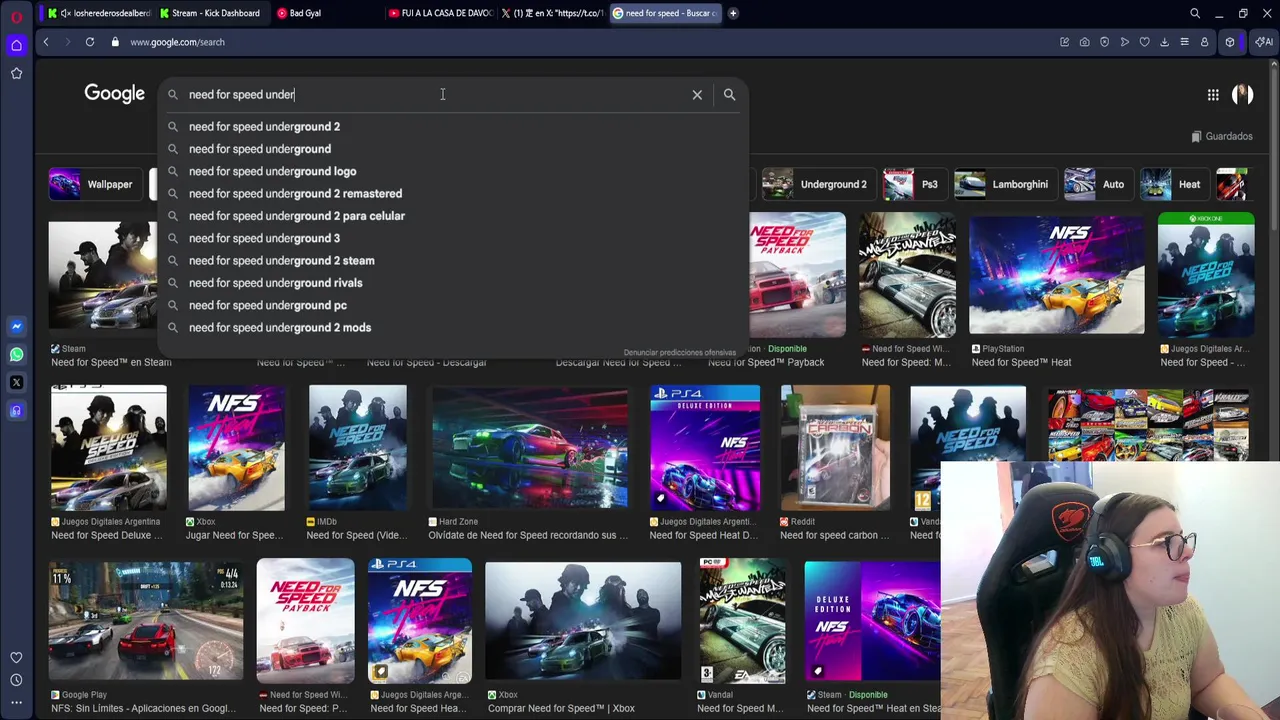Choose suggestion underground 2 para celular
Screen dimensions: 1280x720
(453, 216)
